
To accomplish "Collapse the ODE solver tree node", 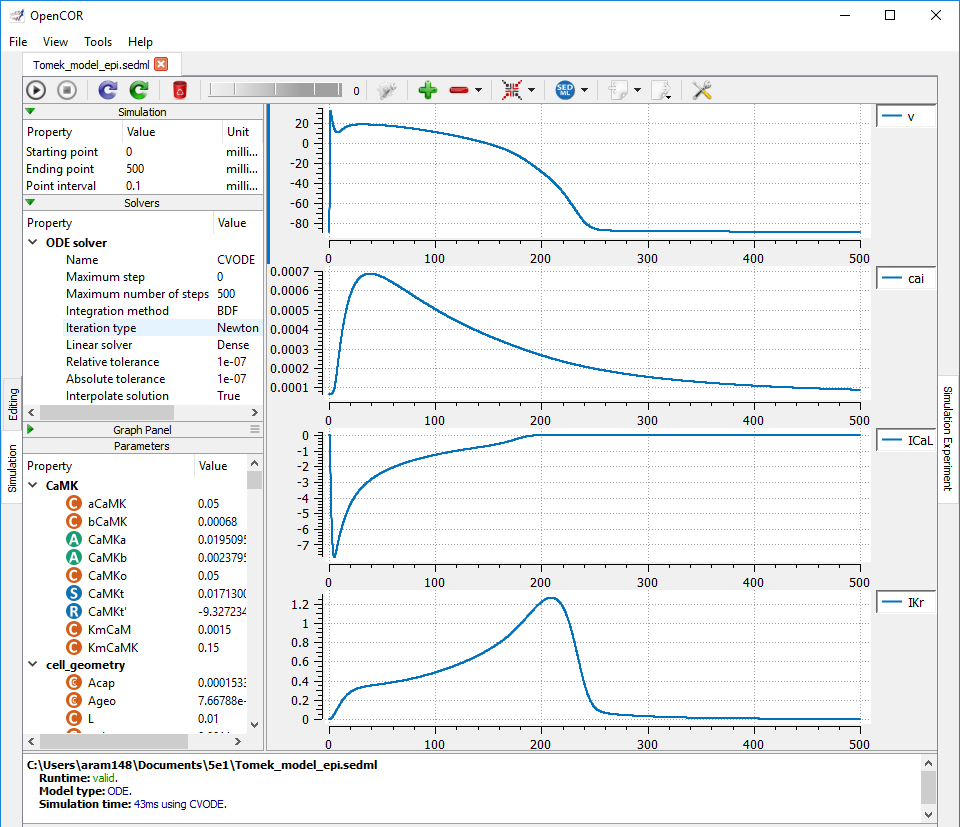I will tap(35, 243).
